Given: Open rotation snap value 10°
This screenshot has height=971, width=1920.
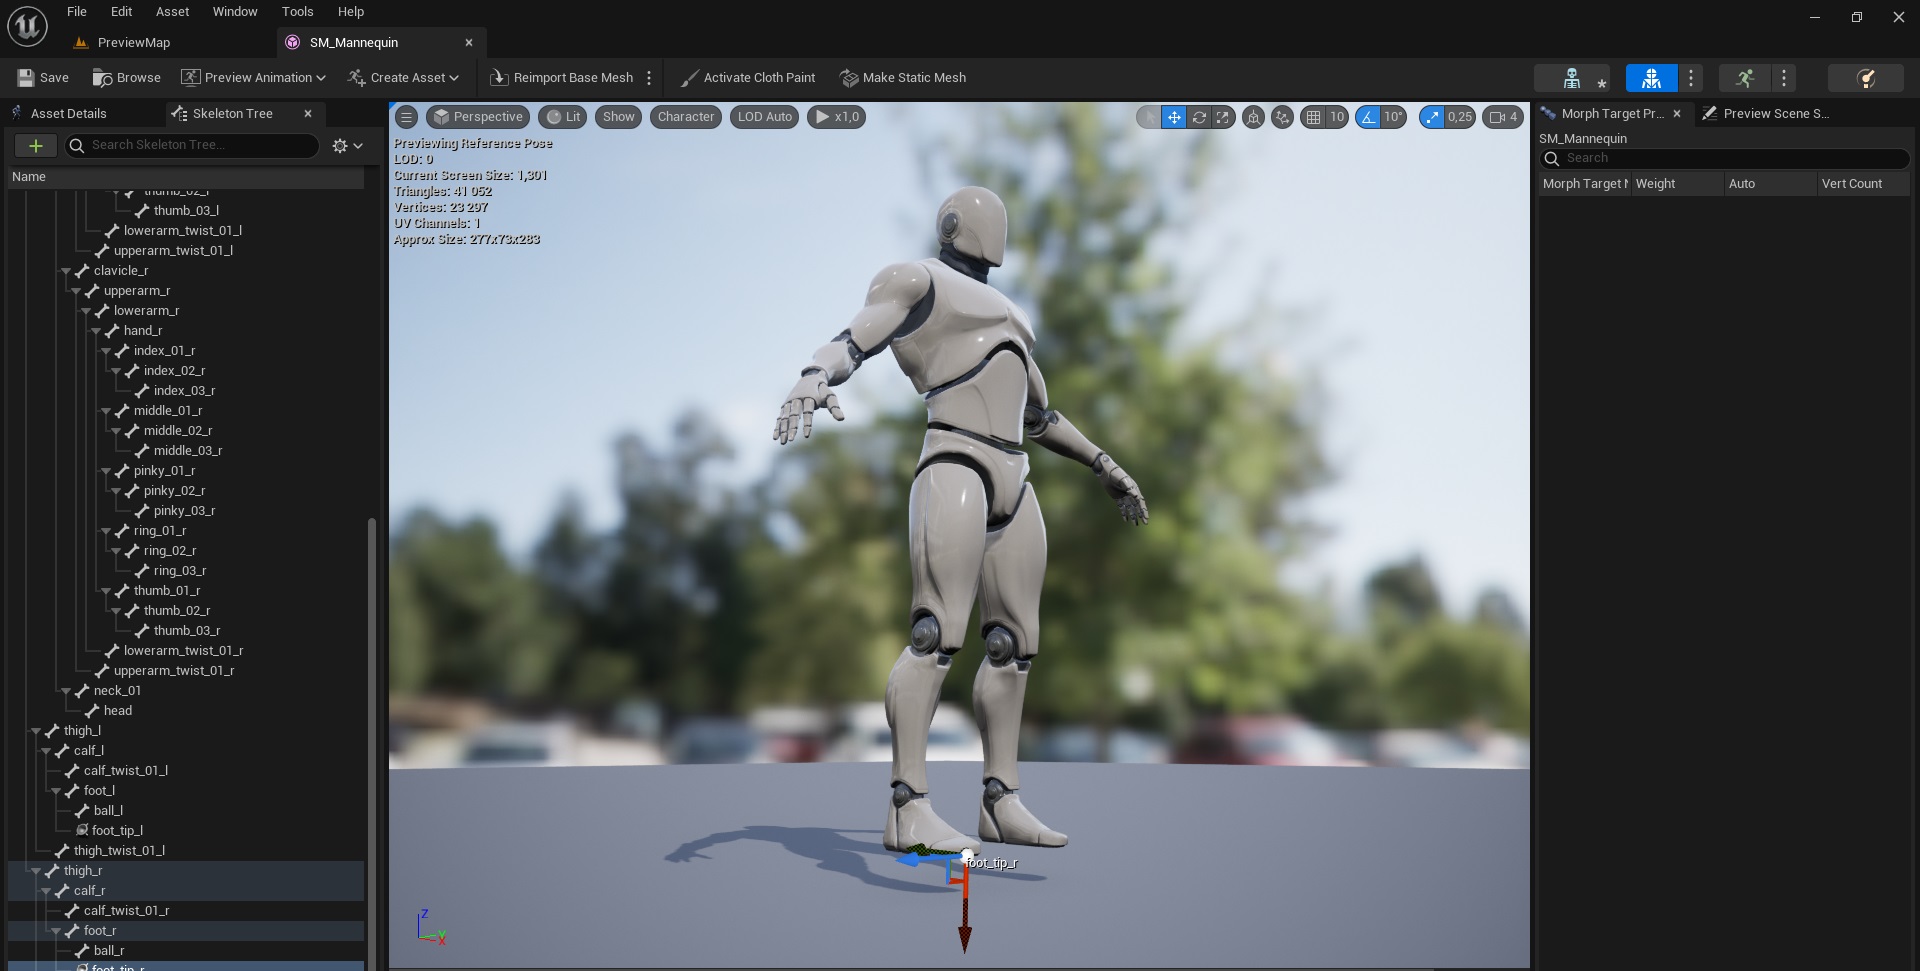Looking at the screenshot, I should point(1394,117).
